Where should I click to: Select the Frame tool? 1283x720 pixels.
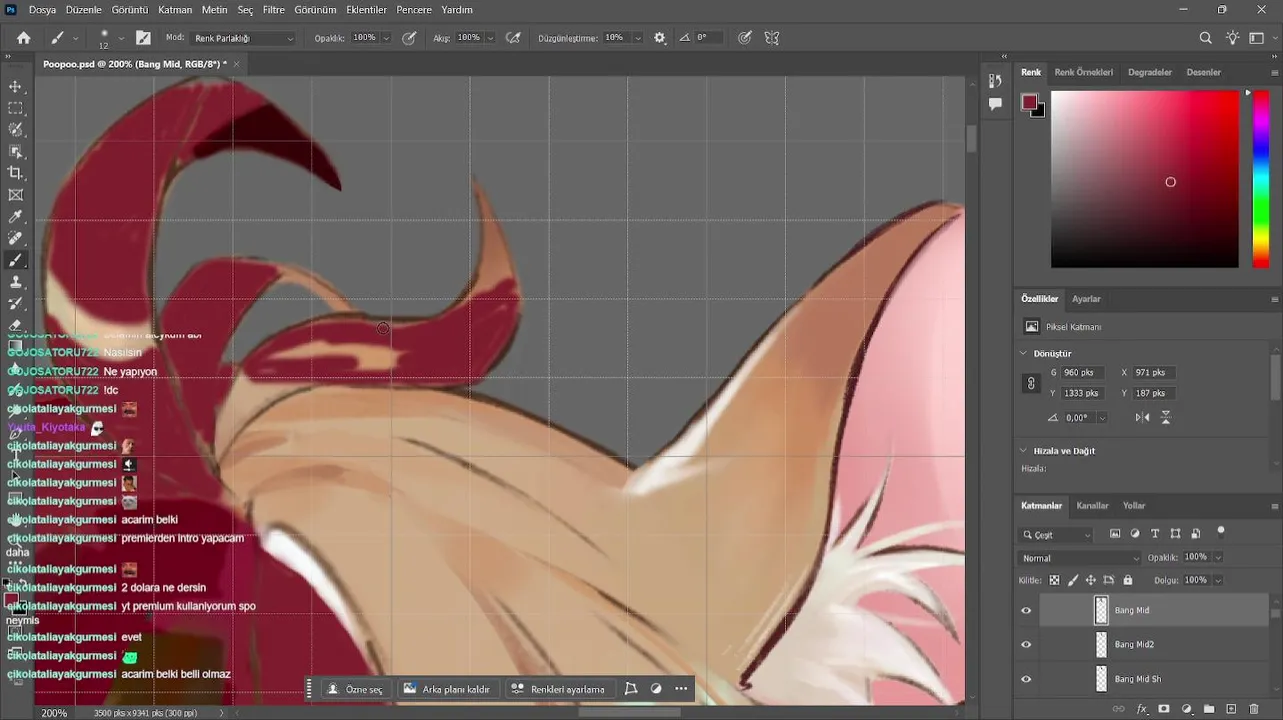point(15,195)
